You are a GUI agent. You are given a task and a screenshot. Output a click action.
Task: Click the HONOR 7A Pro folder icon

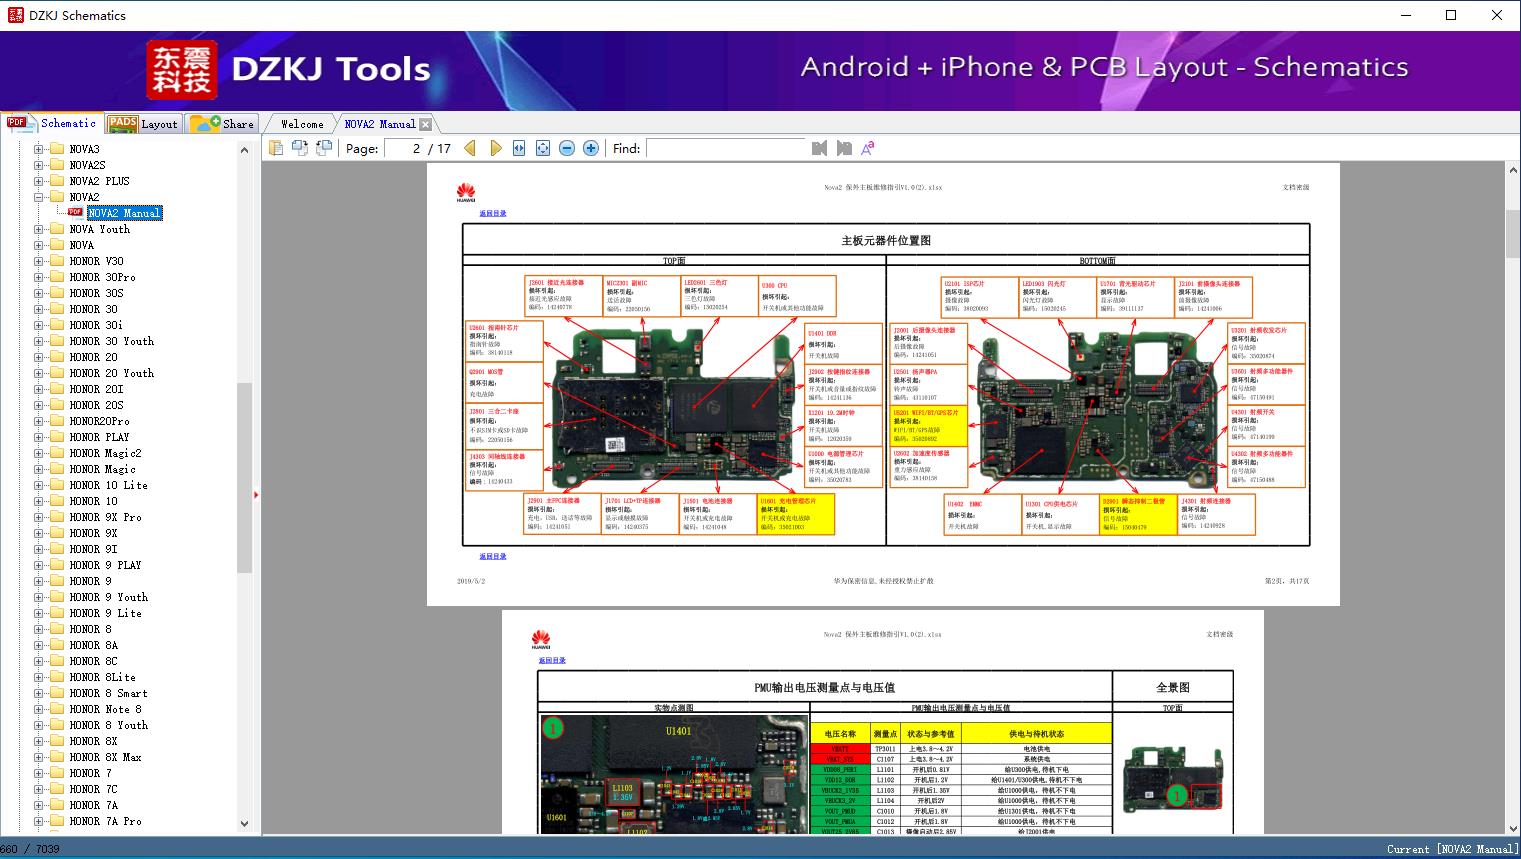(x=57, y=821)
